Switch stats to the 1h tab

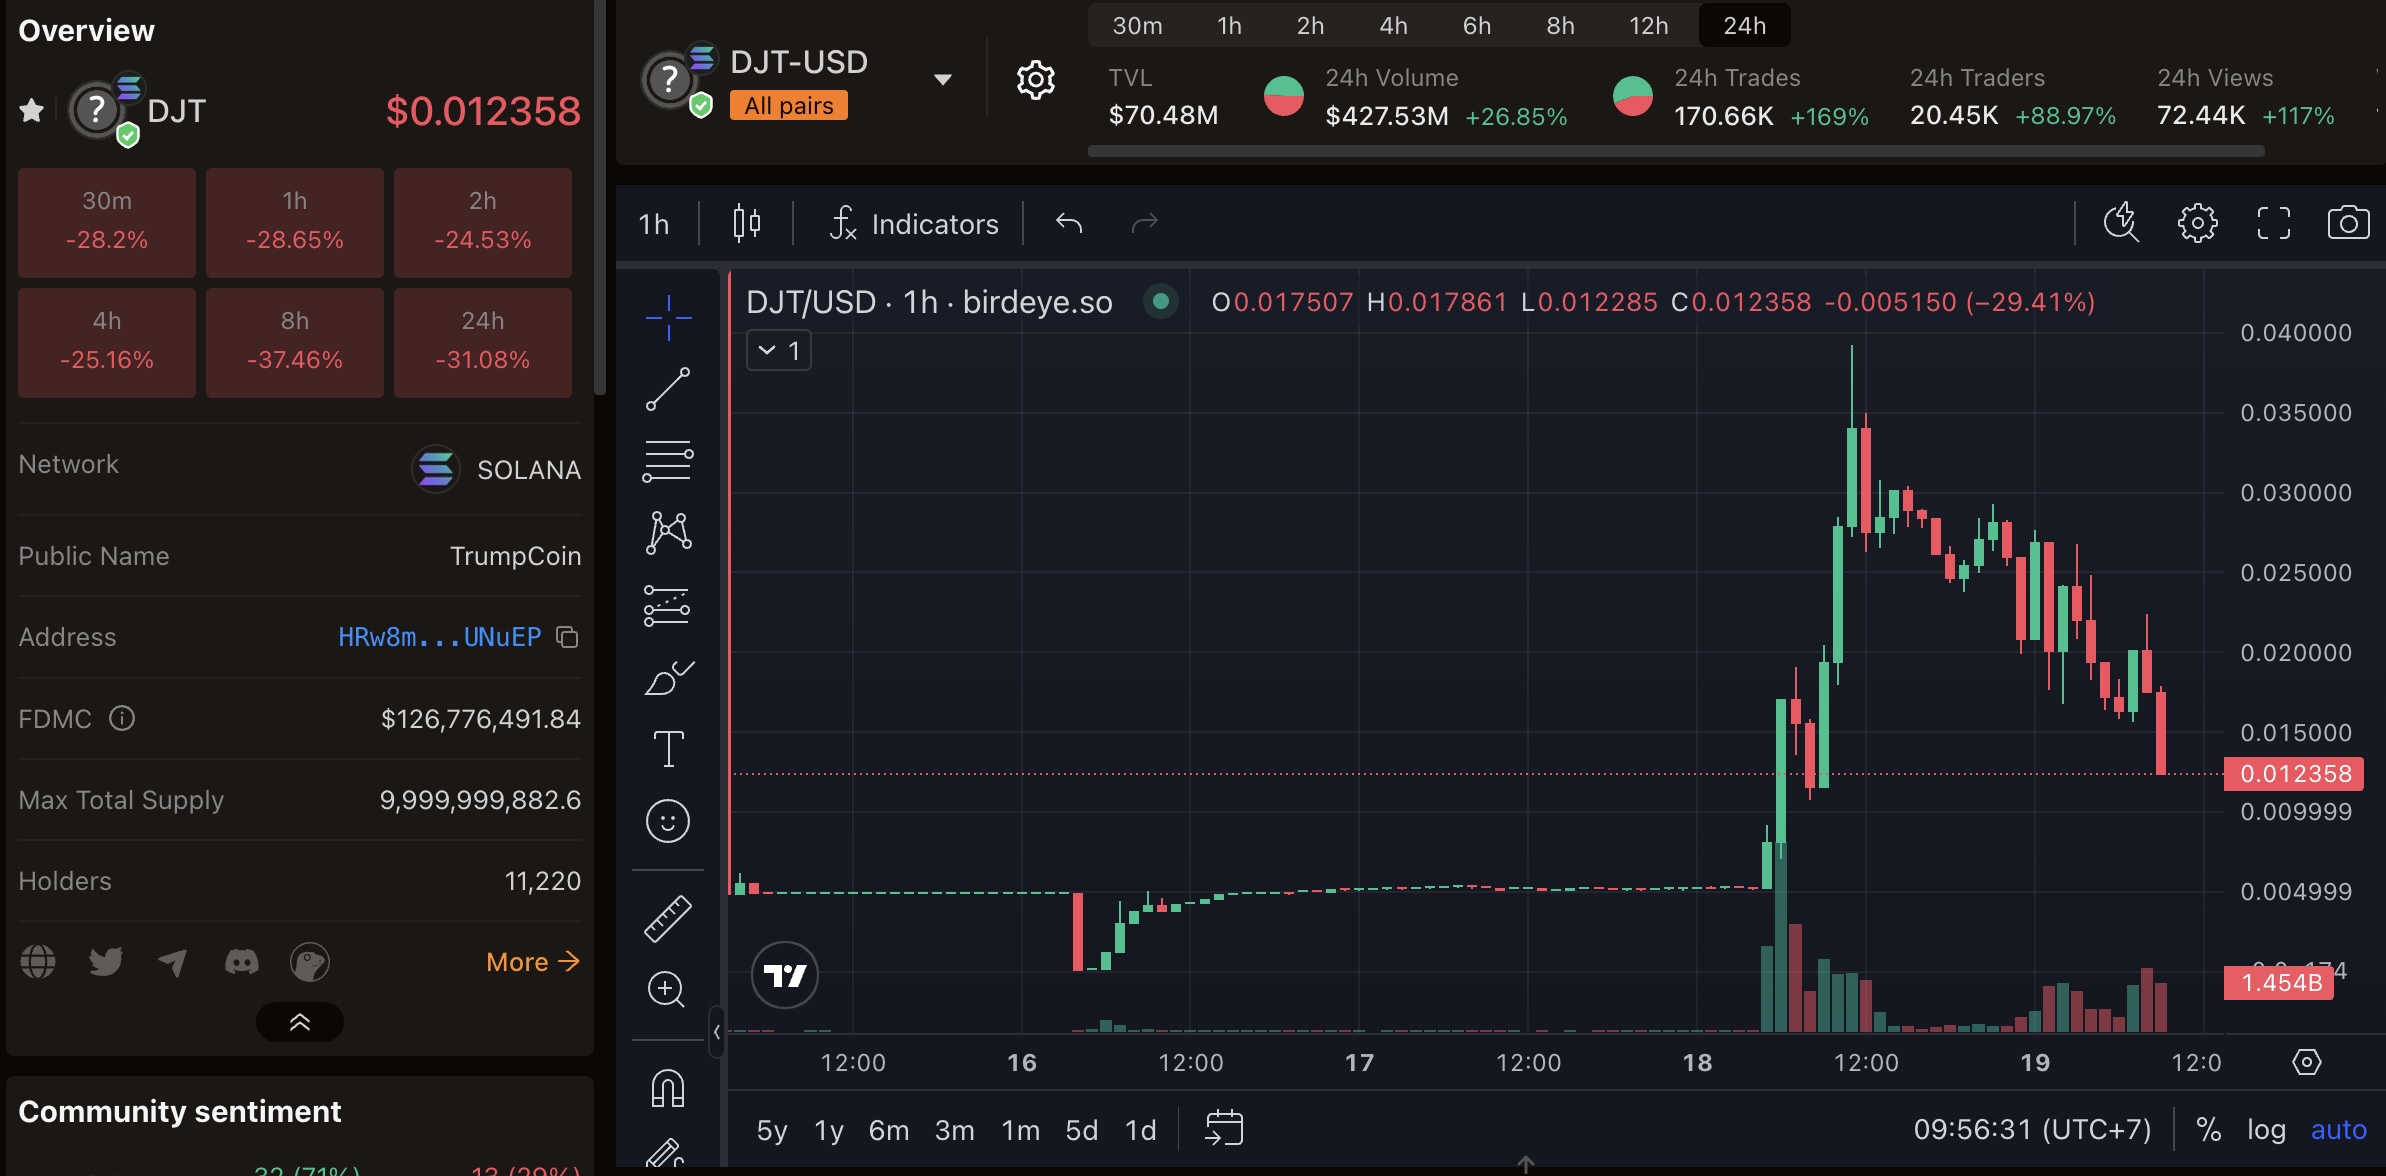(x=1229, y=25)
